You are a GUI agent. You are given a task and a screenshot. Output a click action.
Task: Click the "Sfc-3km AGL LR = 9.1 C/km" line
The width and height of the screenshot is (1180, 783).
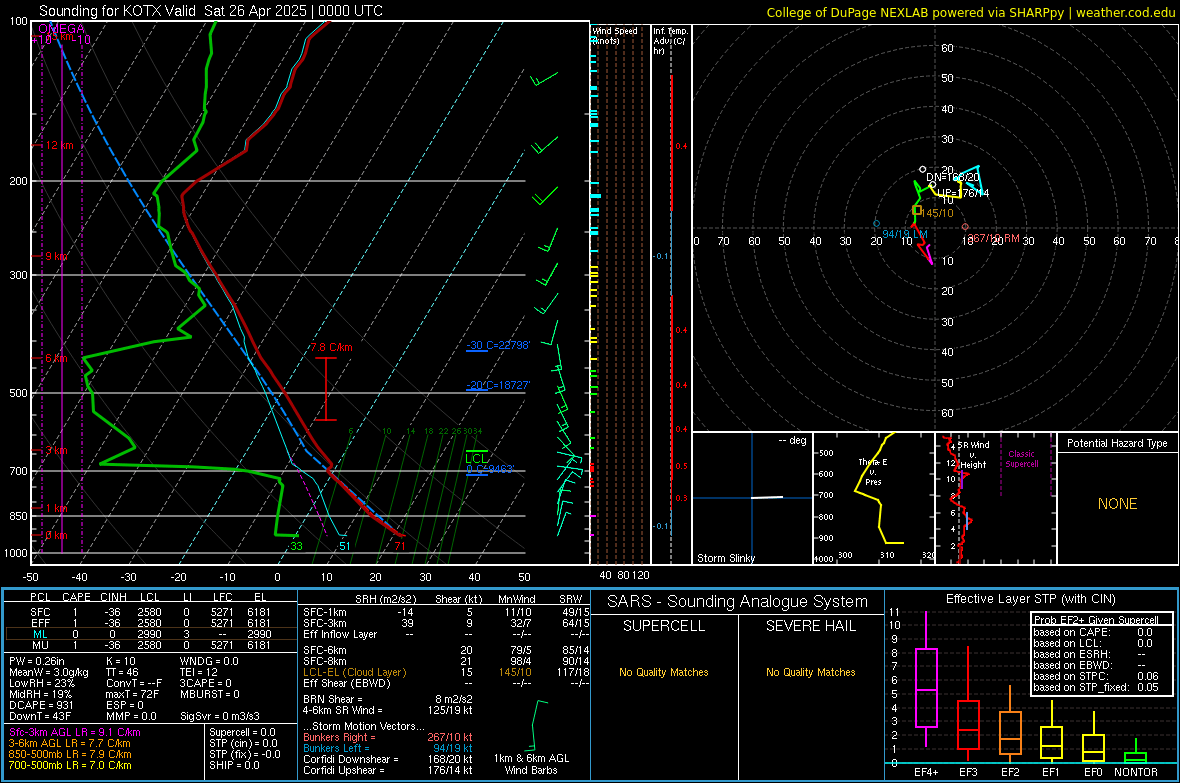[x=75, y=733]
